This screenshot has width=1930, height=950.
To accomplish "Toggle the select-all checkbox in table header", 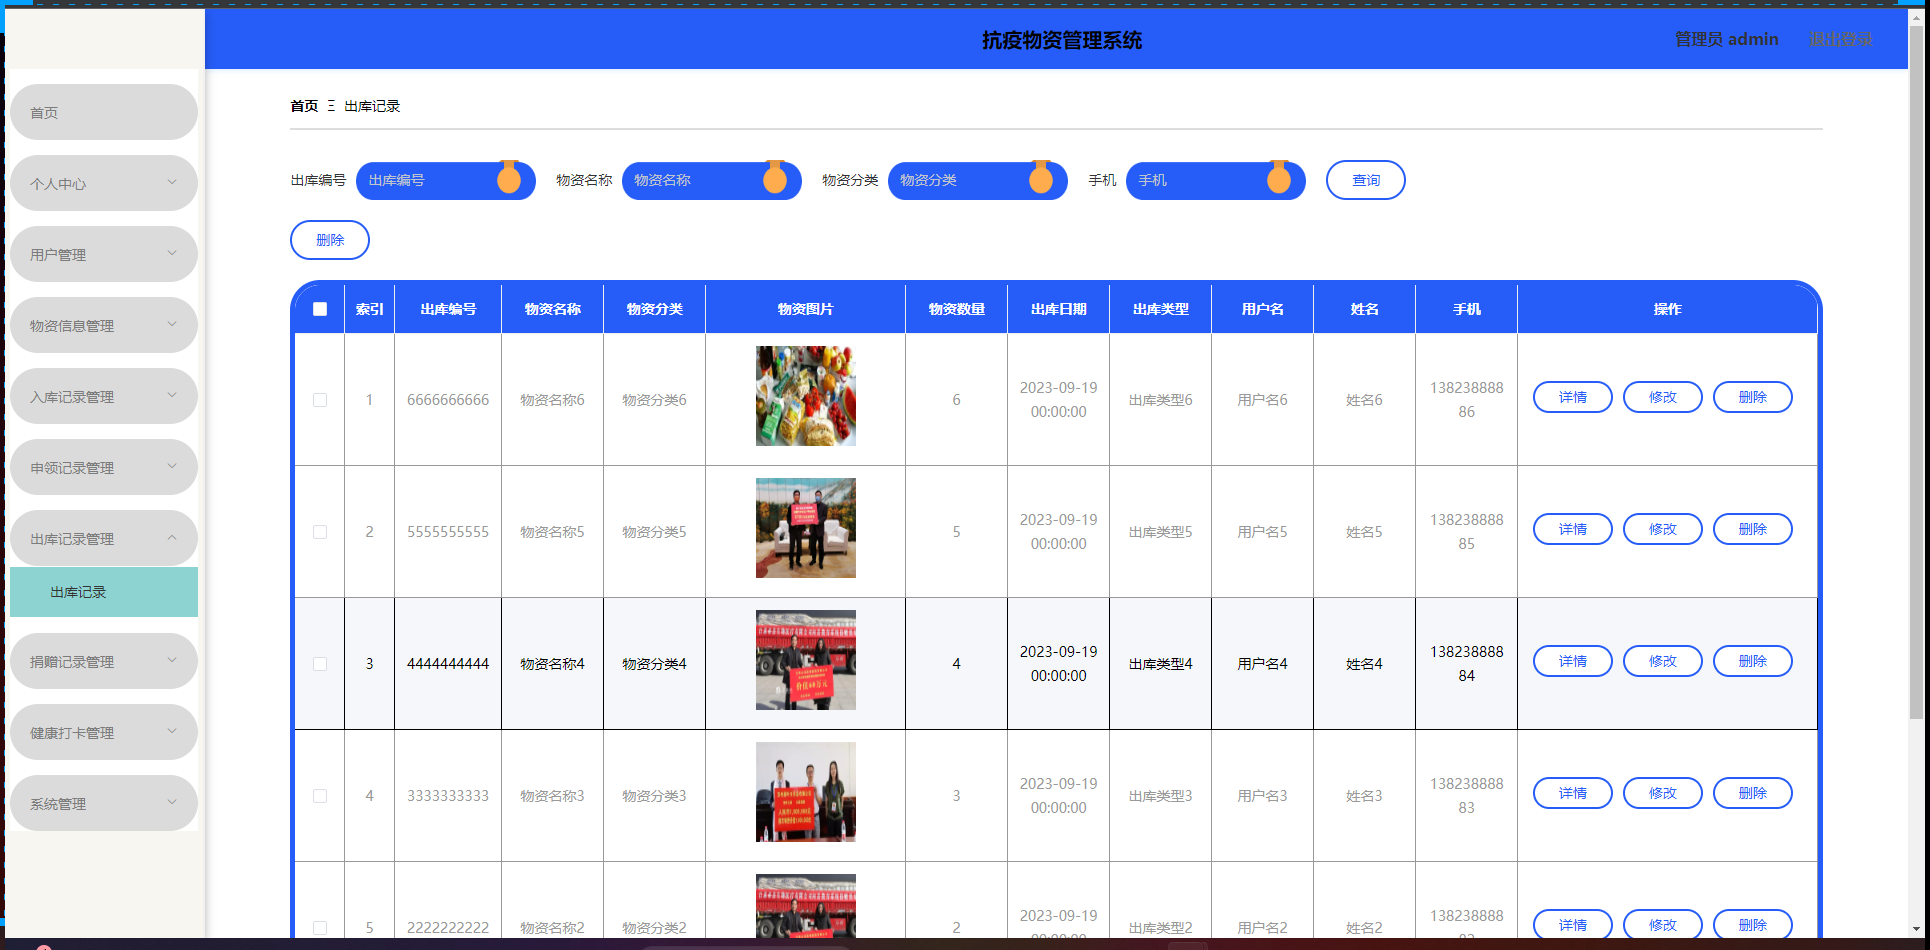I will pos(320,309).
